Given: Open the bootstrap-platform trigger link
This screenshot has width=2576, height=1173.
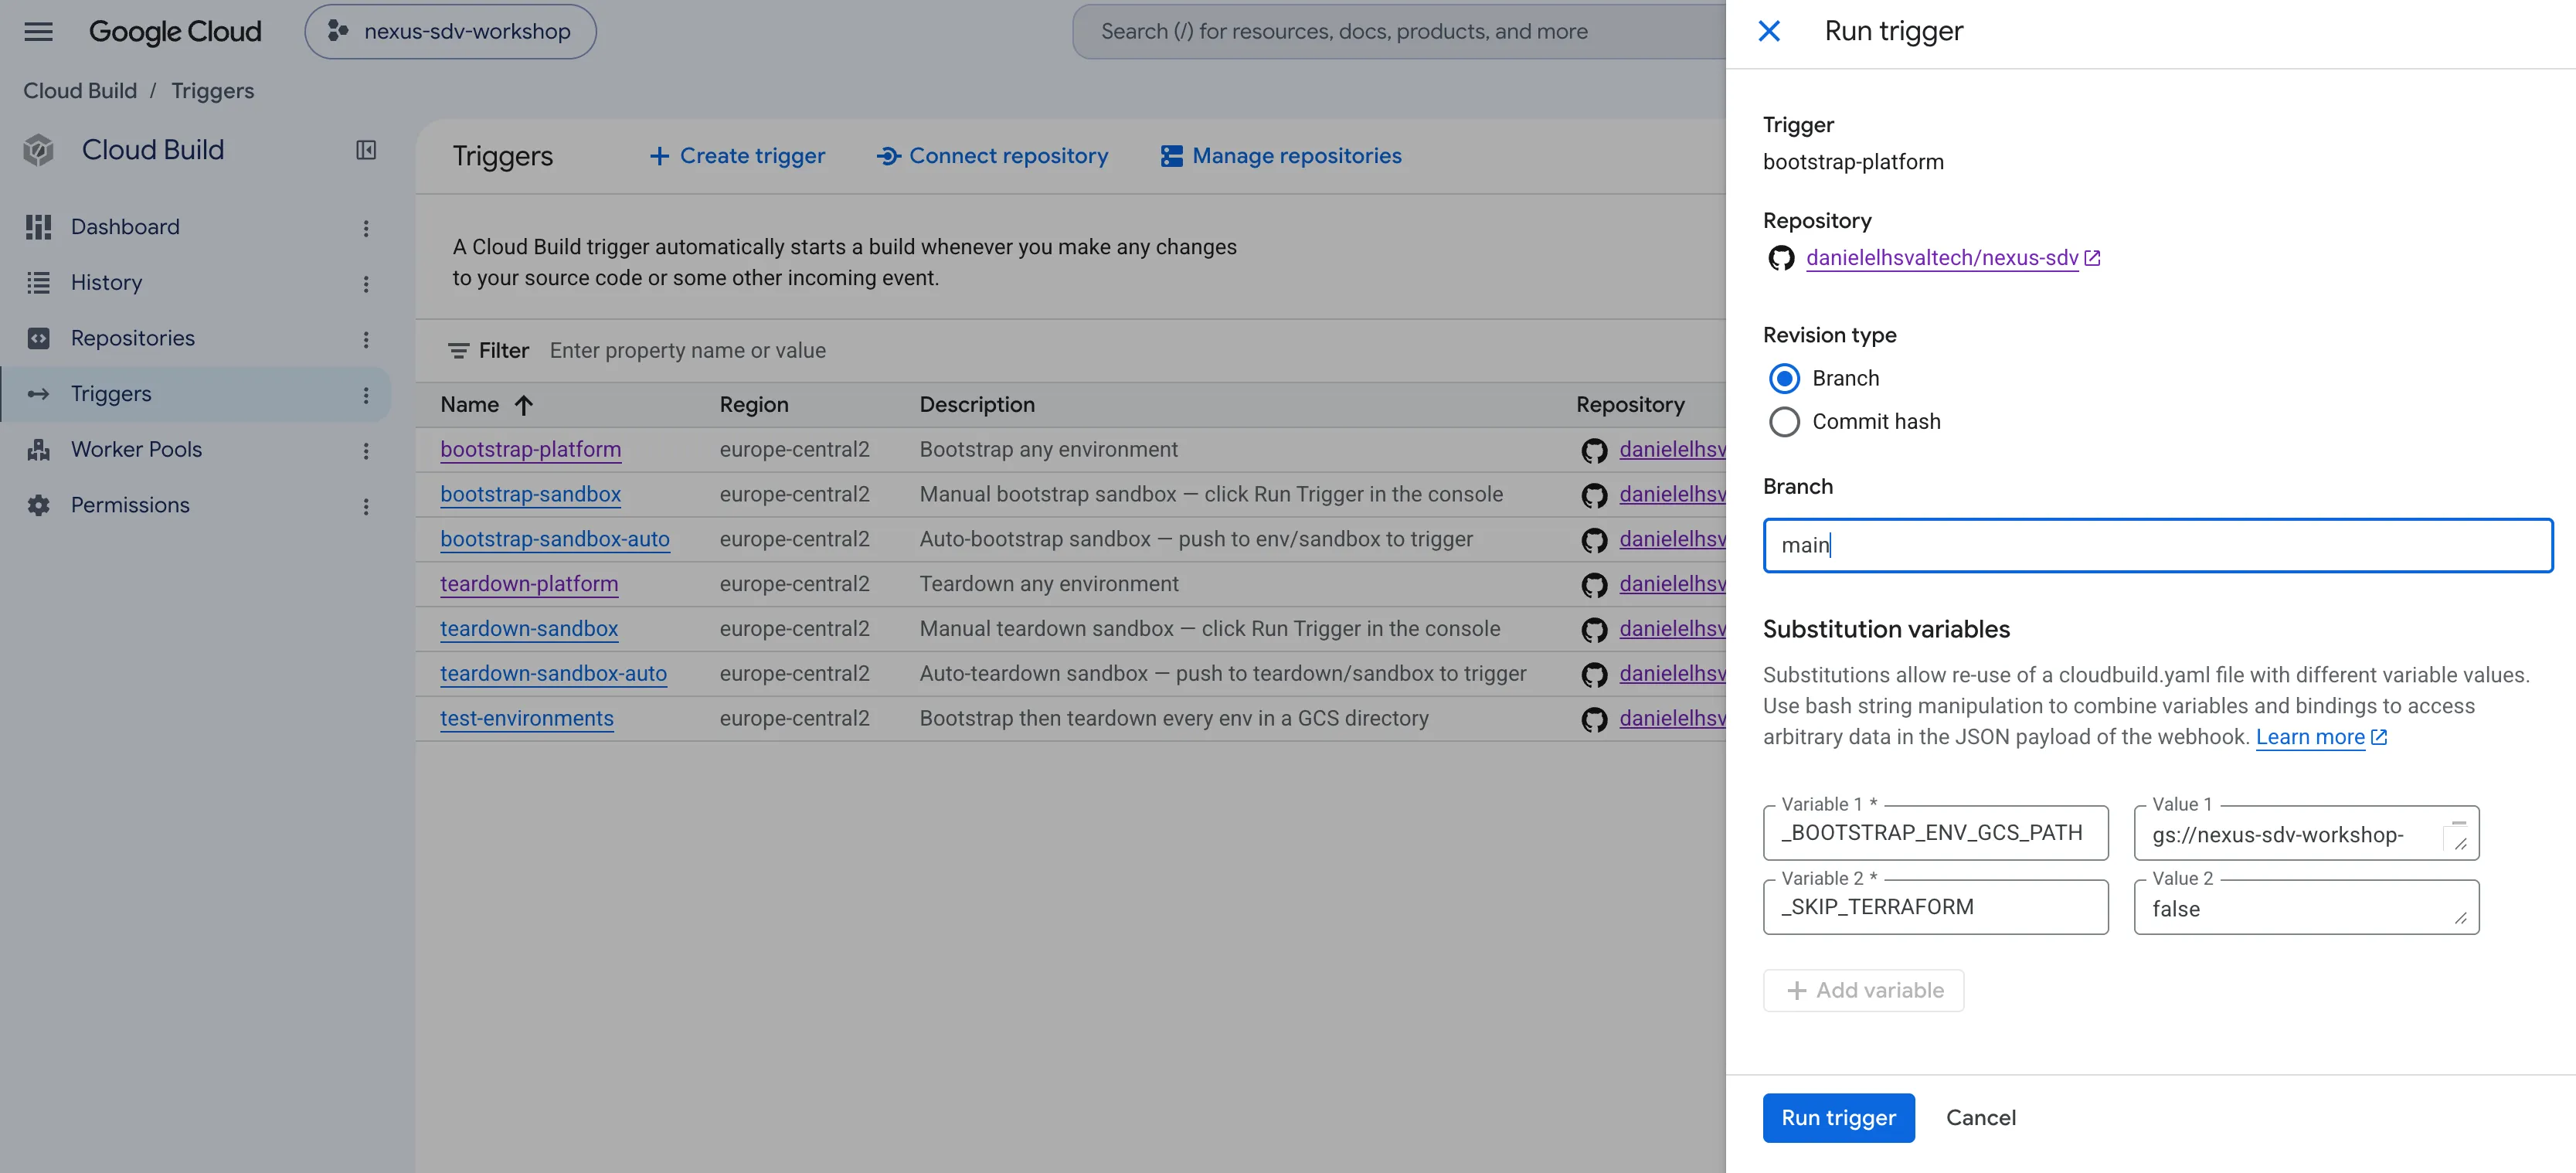Looking at the screenshot, I should click(x=530, y=450).
